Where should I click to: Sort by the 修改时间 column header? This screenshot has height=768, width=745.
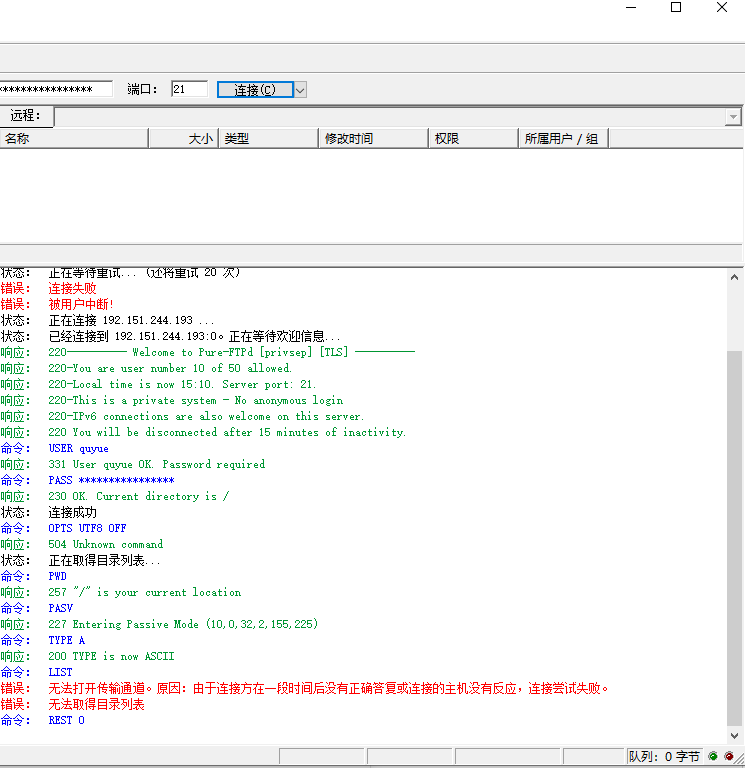373,139
